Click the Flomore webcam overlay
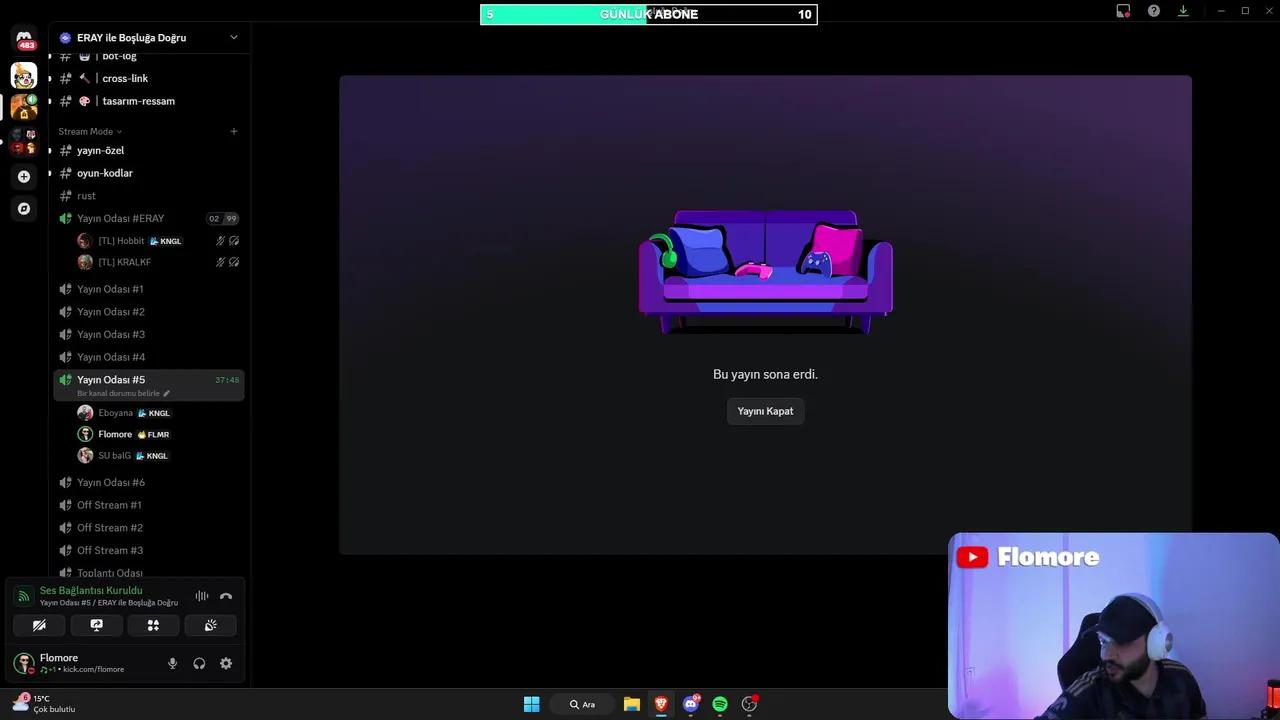Screen dimensions: 1280x720 1114,626
